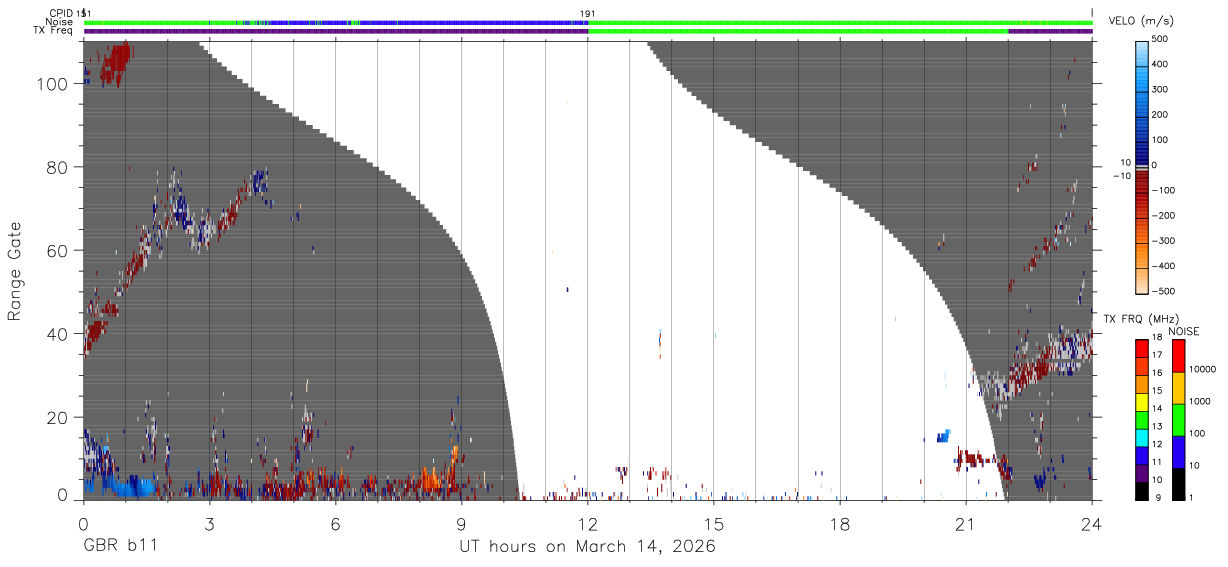This screenshot has width=1228, height=567.
Task: Click the red NOISE legend swatch
Action: pos(1179,355)
